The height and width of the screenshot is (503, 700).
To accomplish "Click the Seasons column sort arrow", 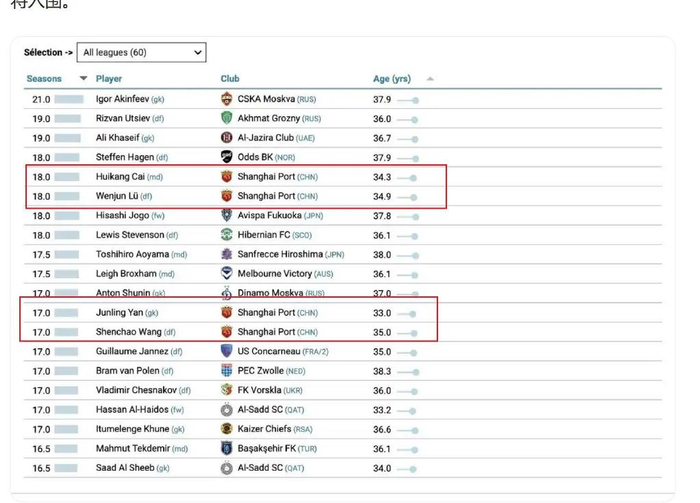I will coord(84,79).
